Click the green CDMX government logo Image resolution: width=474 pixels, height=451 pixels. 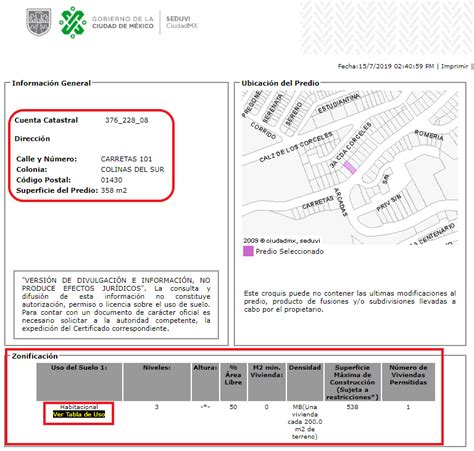tap(72, 22)
